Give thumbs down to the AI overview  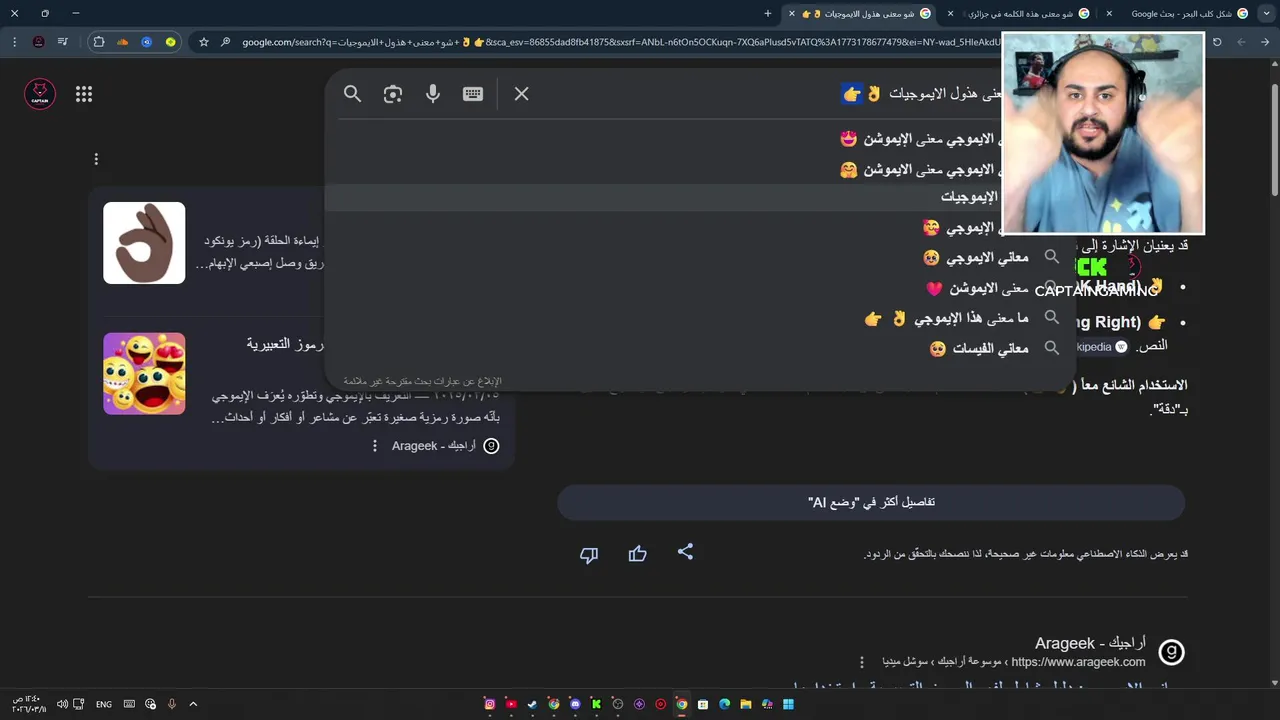pyautogui.click(x=589, y=555)
